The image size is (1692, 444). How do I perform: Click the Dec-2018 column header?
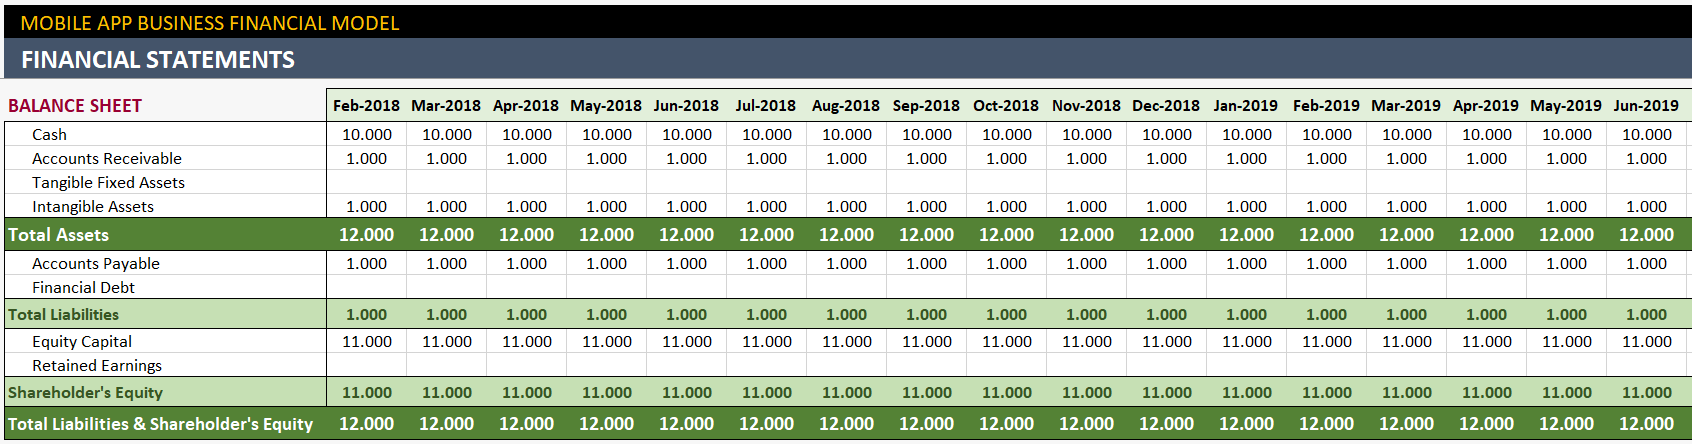pyautogui.click(x=1166, y=105)
